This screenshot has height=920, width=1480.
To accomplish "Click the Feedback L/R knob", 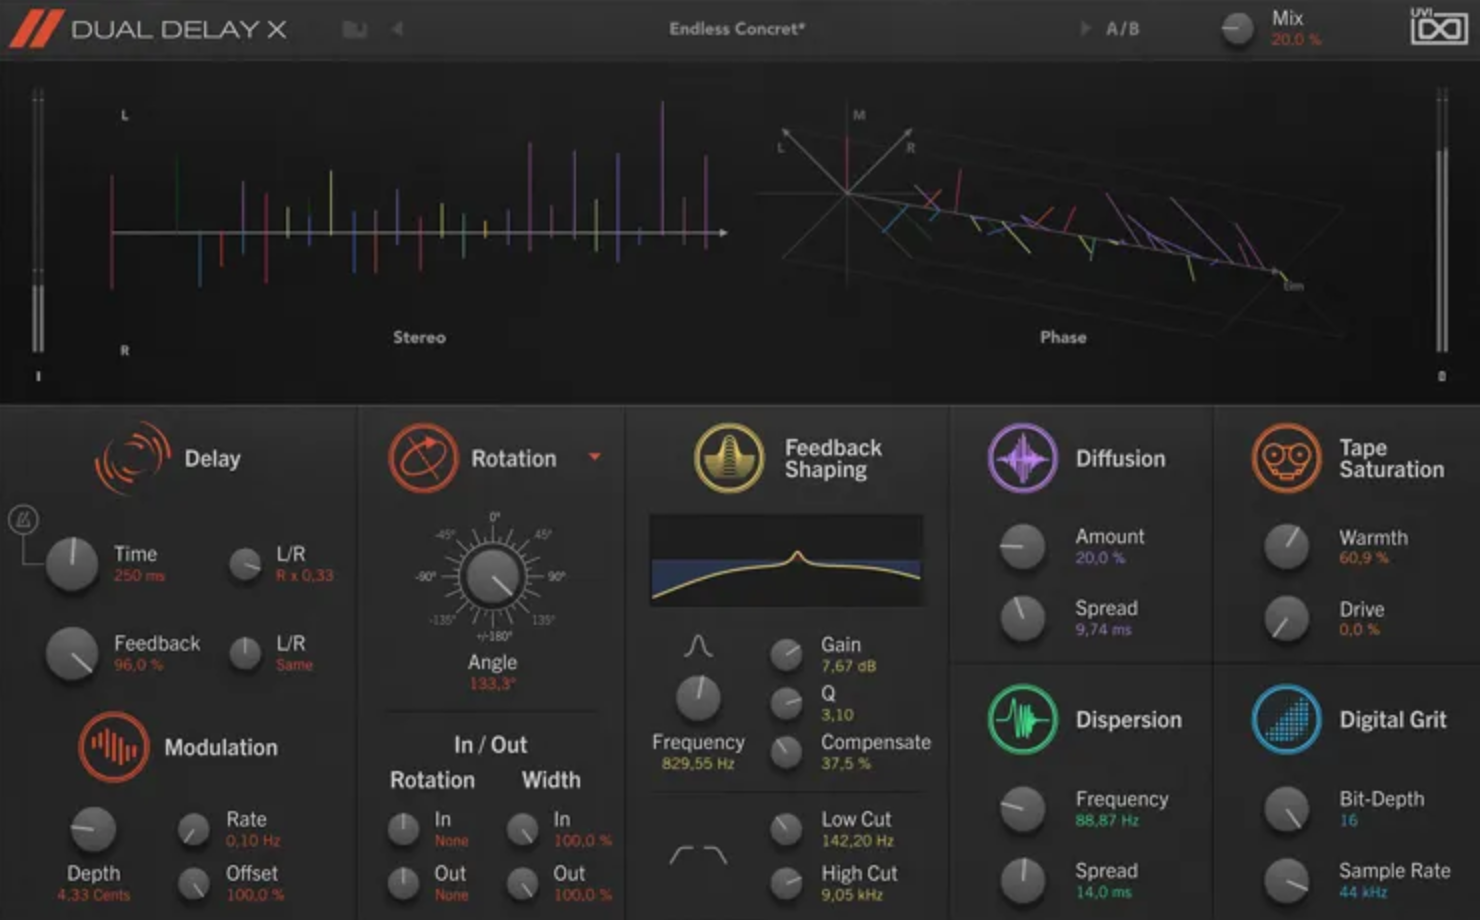I will pyautogui.click(x=245, y=653).
